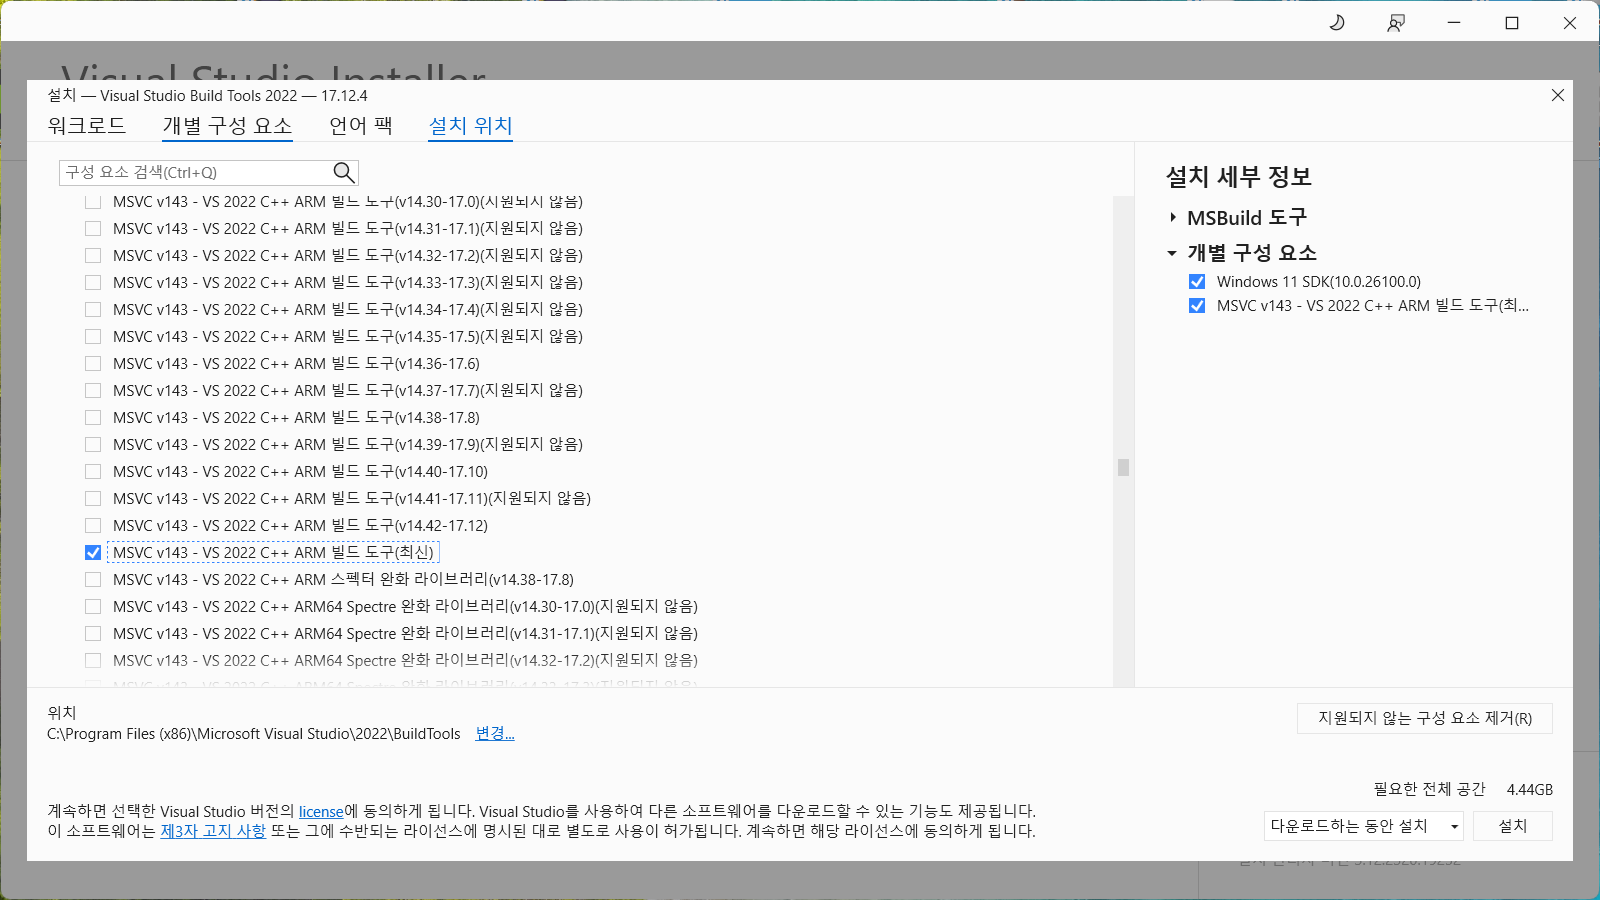
Task: Collapse the 개별 구성 요소 section
Action: pyautogui.click(x=1172, y=253)
